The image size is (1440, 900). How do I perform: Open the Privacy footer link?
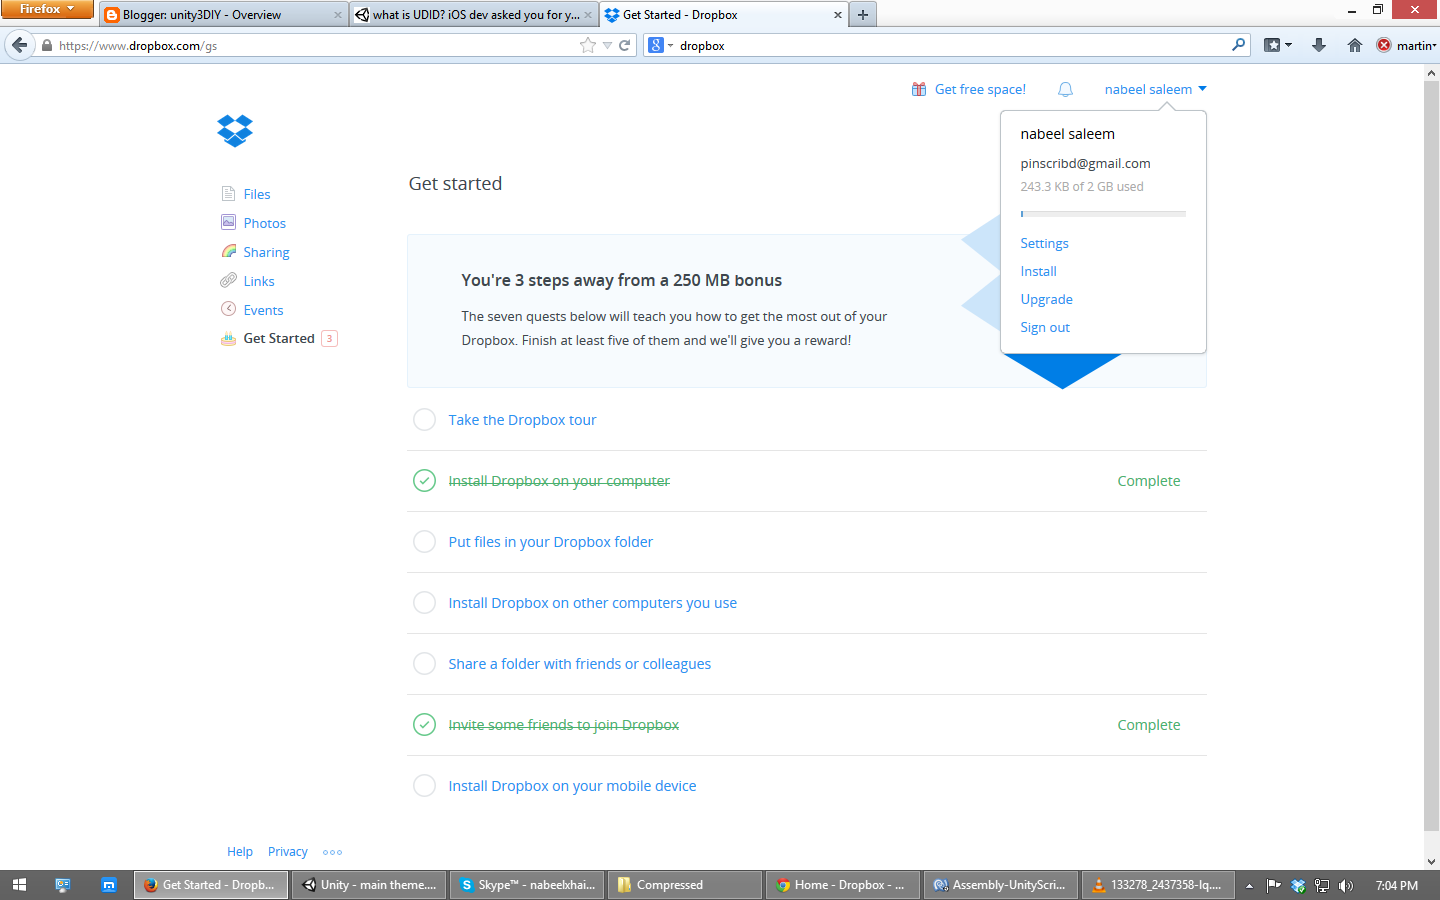(x=288, y=852)
